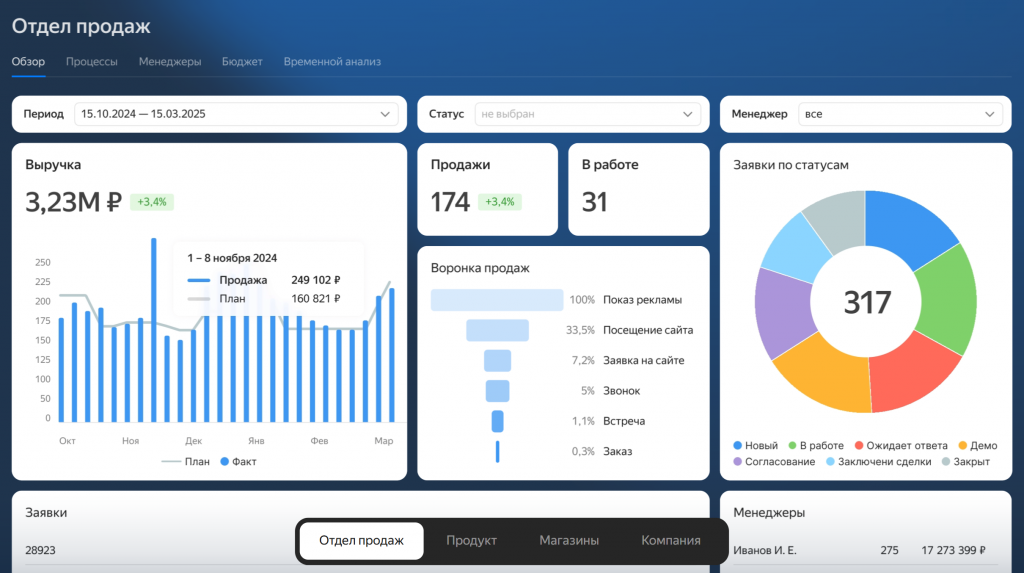Image resolution: width=1024 pixels, height=573 pixels.
Task: Click the 160 821 ₽ plan tooltip value
Action: (x=315, y=299)
